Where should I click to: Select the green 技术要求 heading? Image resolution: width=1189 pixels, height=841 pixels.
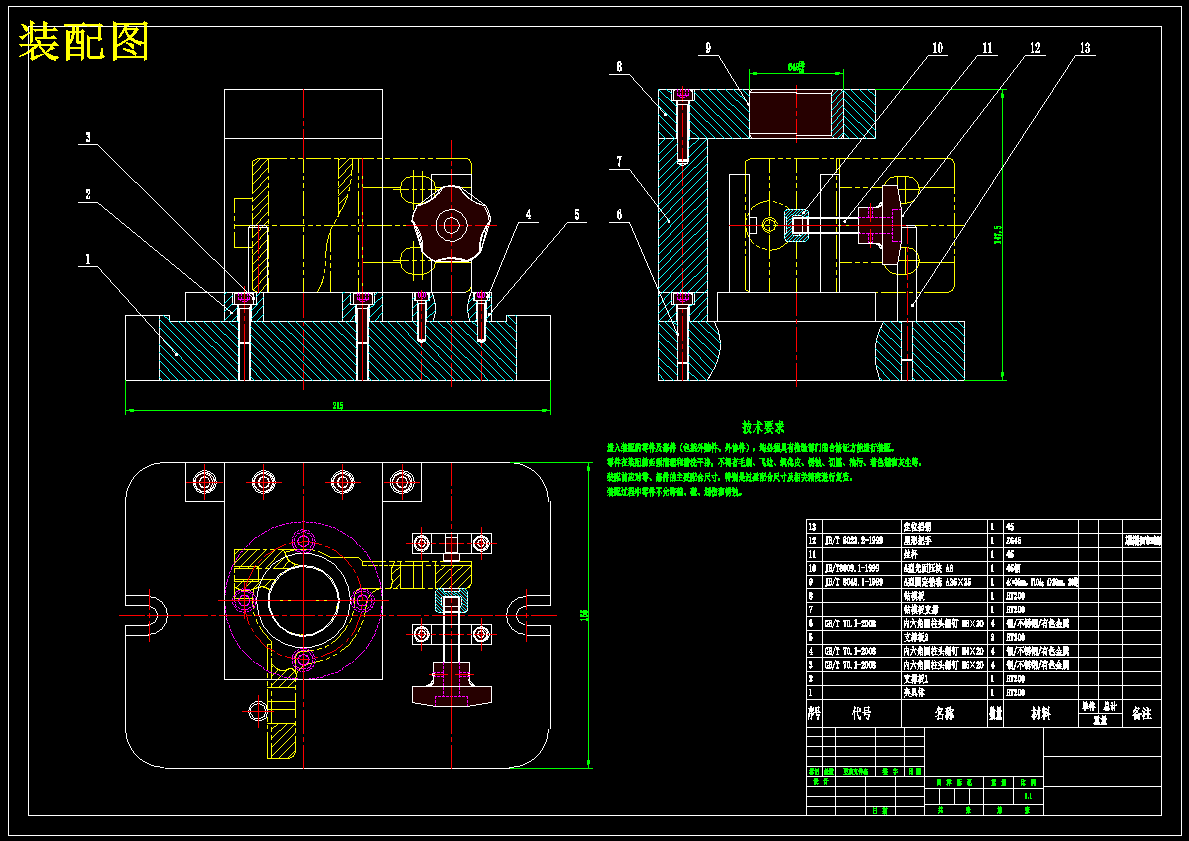point(763,428)
